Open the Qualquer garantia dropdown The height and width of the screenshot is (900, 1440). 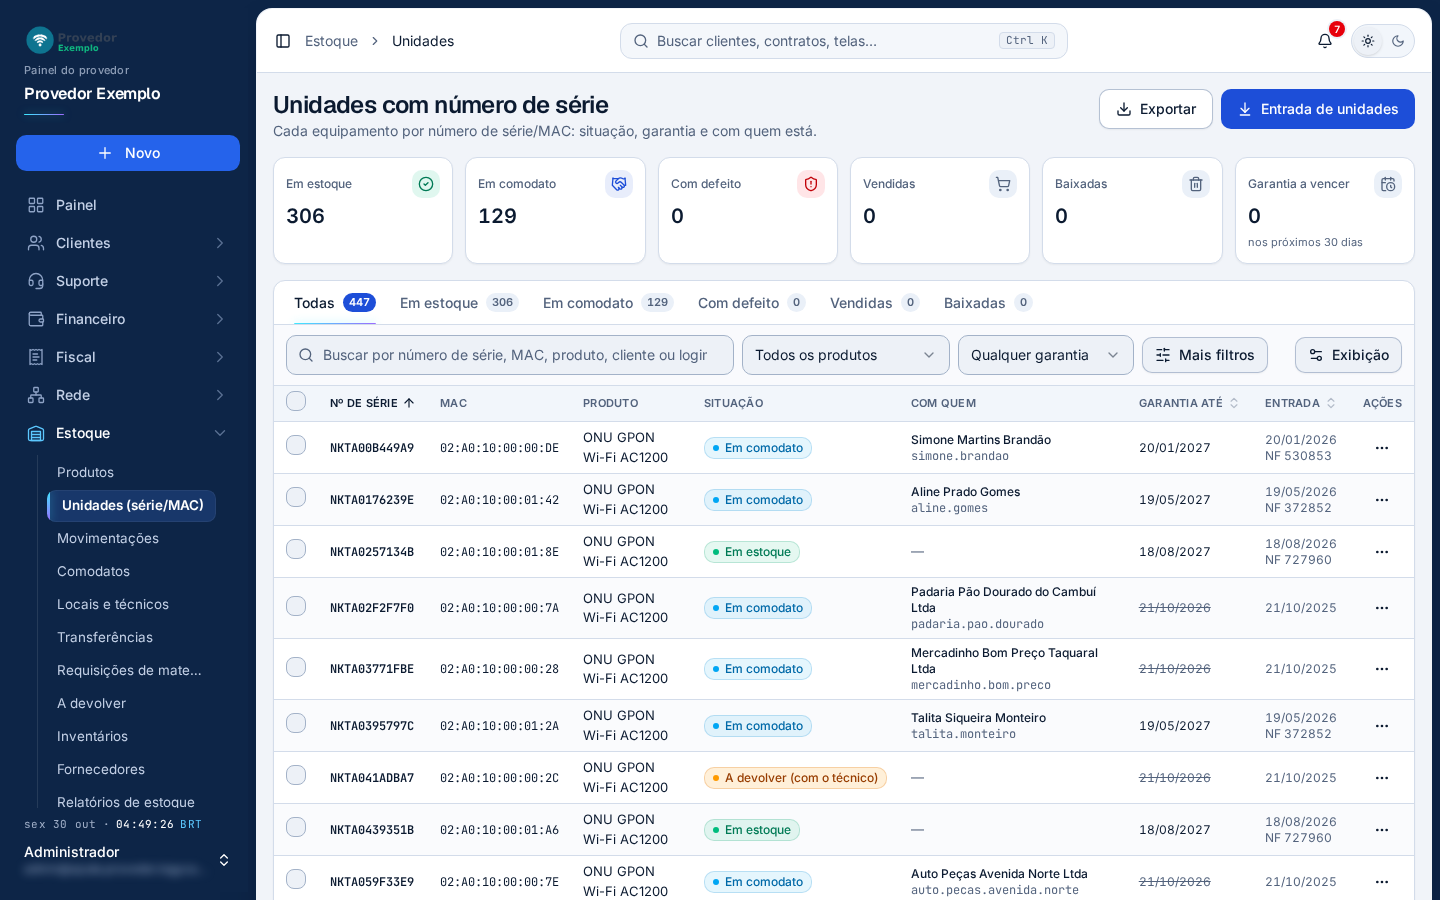point(1046,355)
